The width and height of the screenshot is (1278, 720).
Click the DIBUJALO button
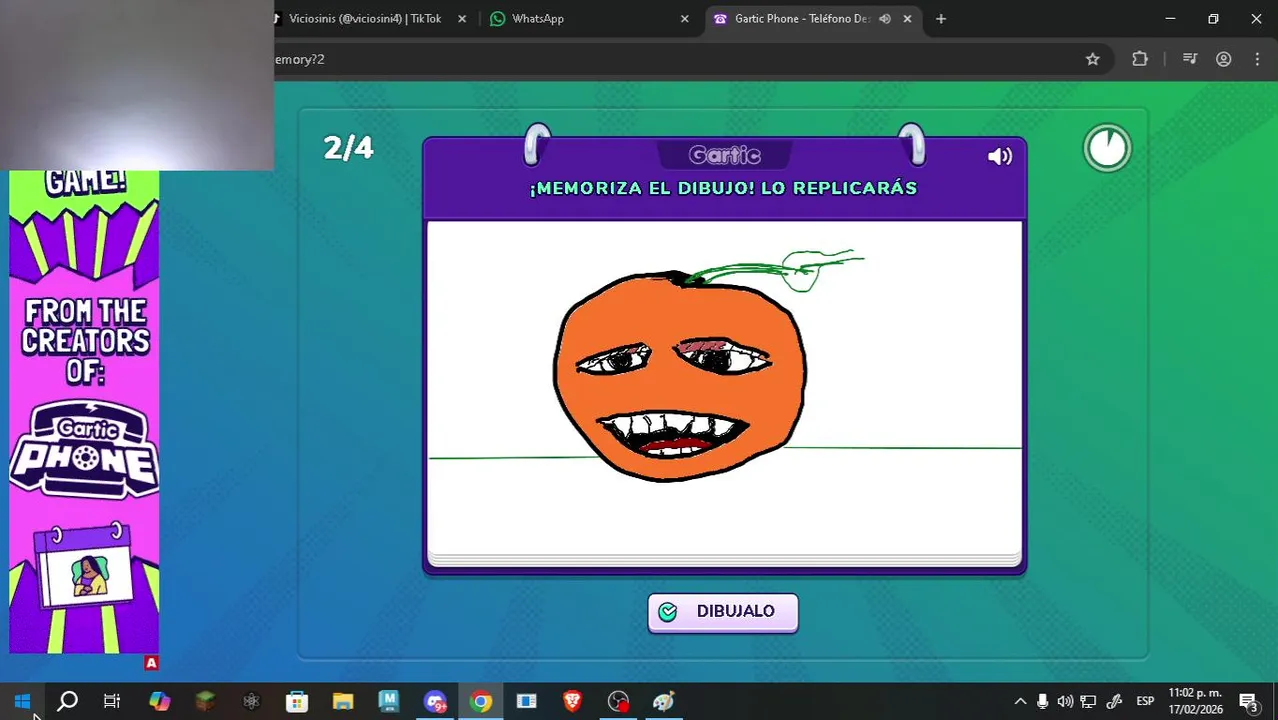723,612
